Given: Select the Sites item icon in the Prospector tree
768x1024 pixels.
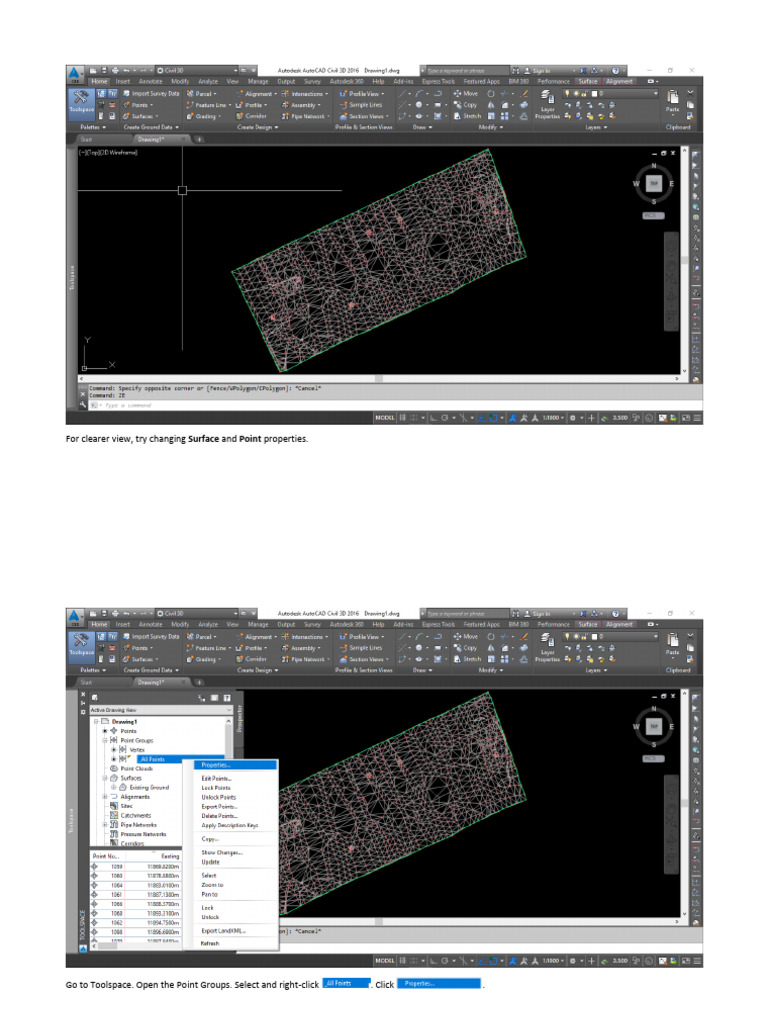Looking at the screenshot, I should click(114, 806).
